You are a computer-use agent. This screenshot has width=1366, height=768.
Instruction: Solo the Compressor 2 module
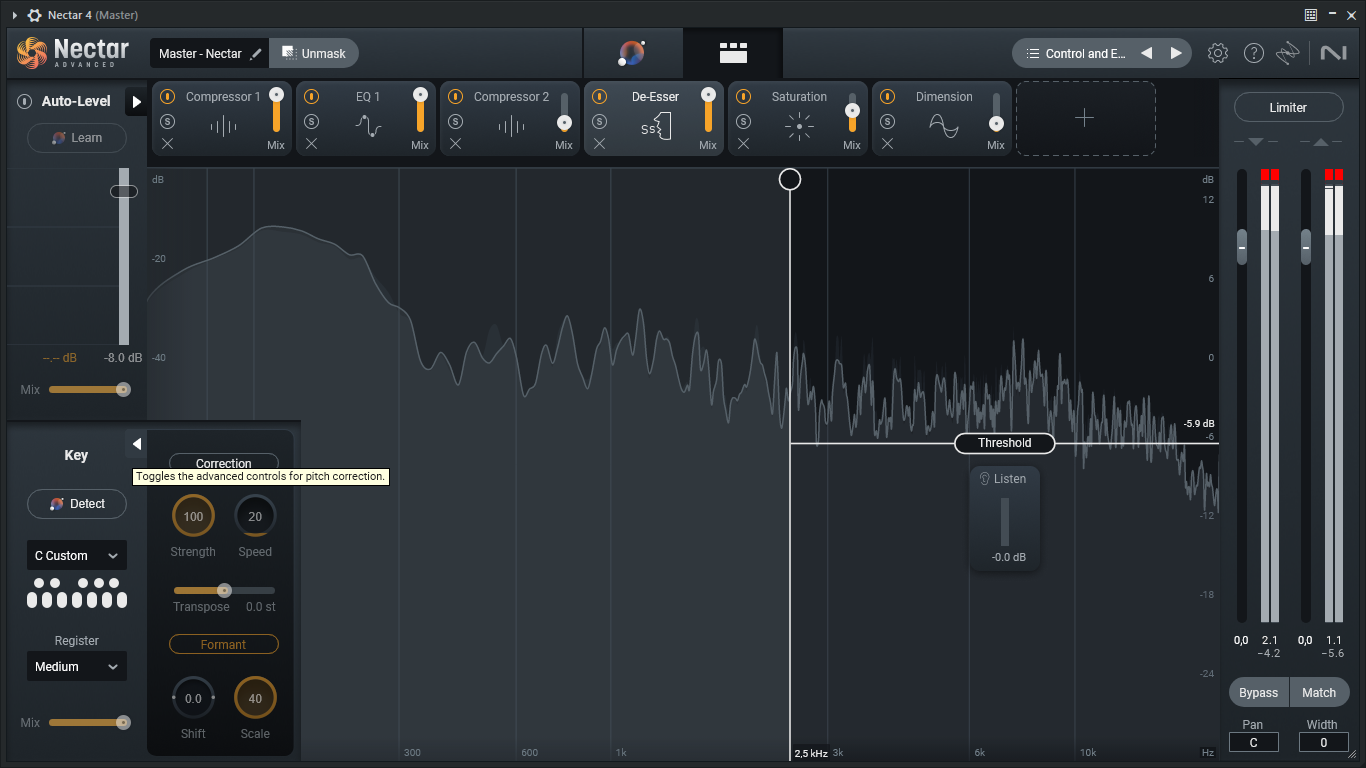click(x=455, y=121)
